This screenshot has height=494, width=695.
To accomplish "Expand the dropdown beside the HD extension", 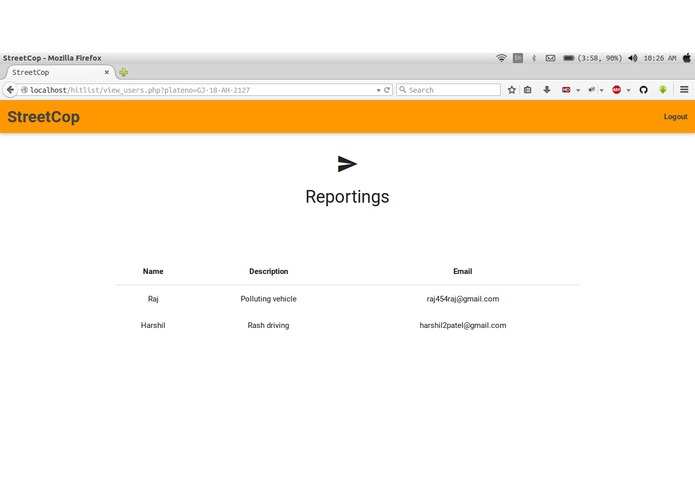I will click(578, 90).
